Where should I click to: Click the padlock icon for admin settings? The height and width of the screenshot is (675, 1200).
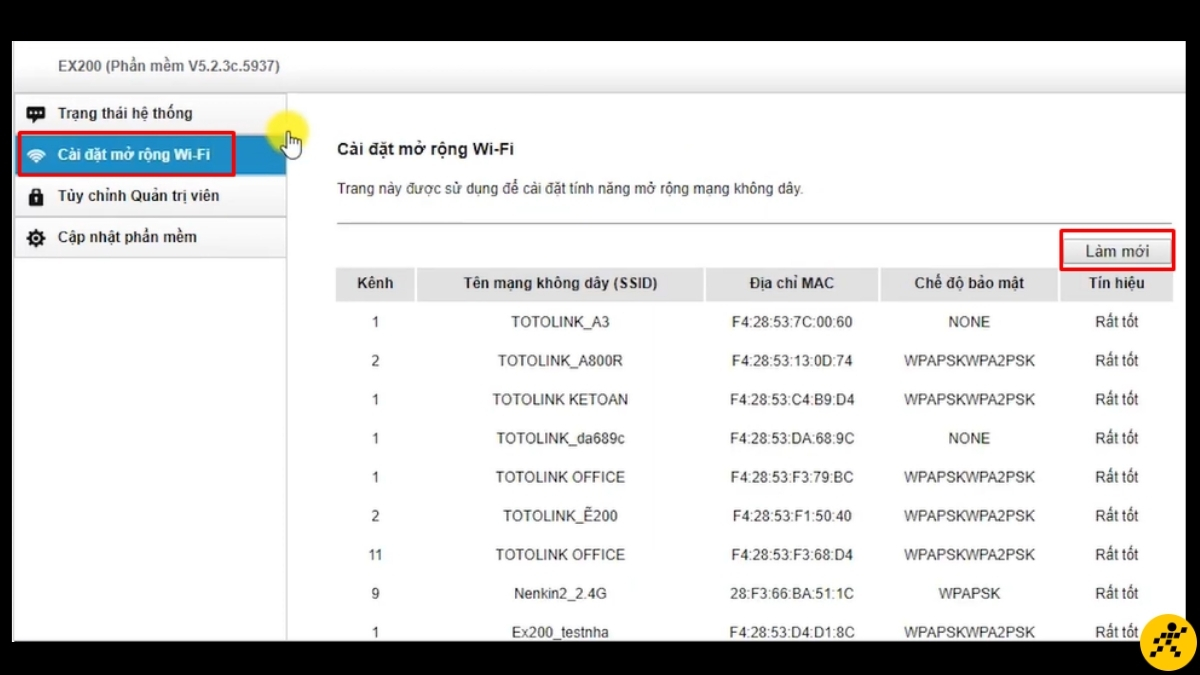[36, 197]
